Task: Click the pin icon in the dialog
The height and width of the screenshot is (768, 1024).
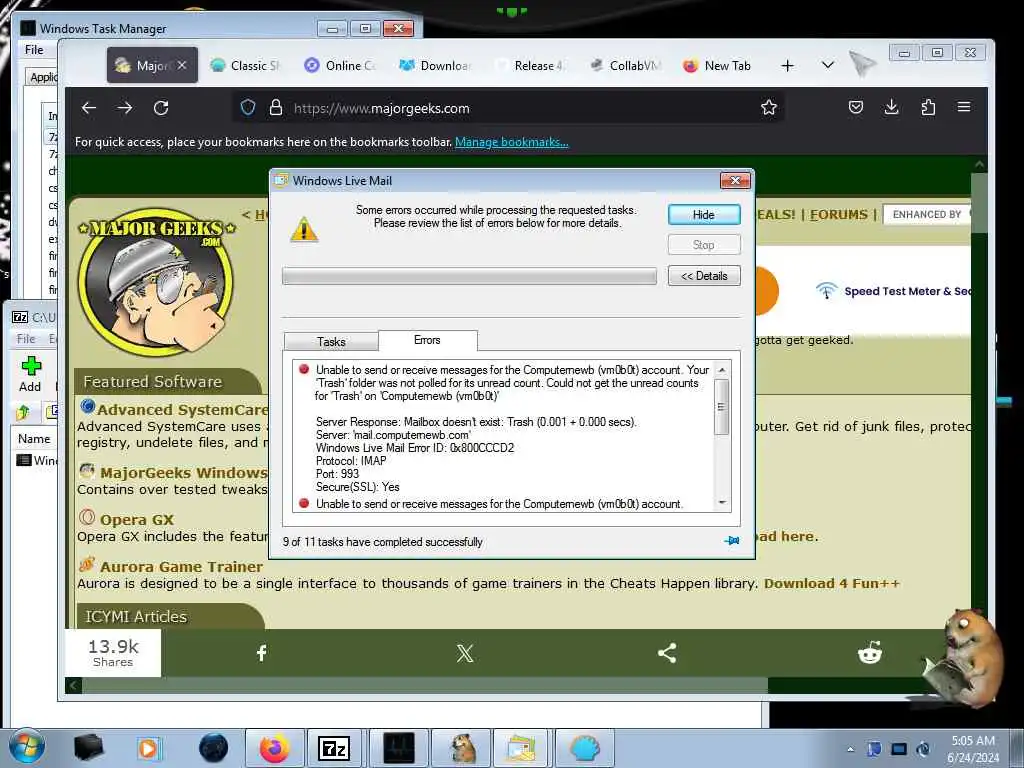Action: point(732,541)
